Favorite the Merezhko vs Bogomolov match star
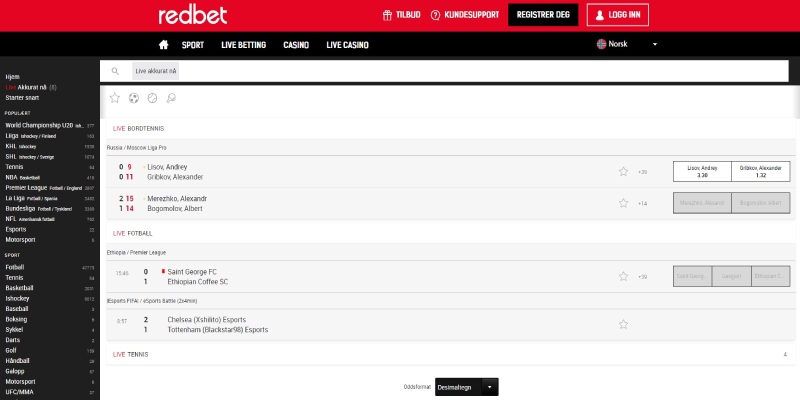The width and height of the screenshot is (800, 400). click(623, 203)
